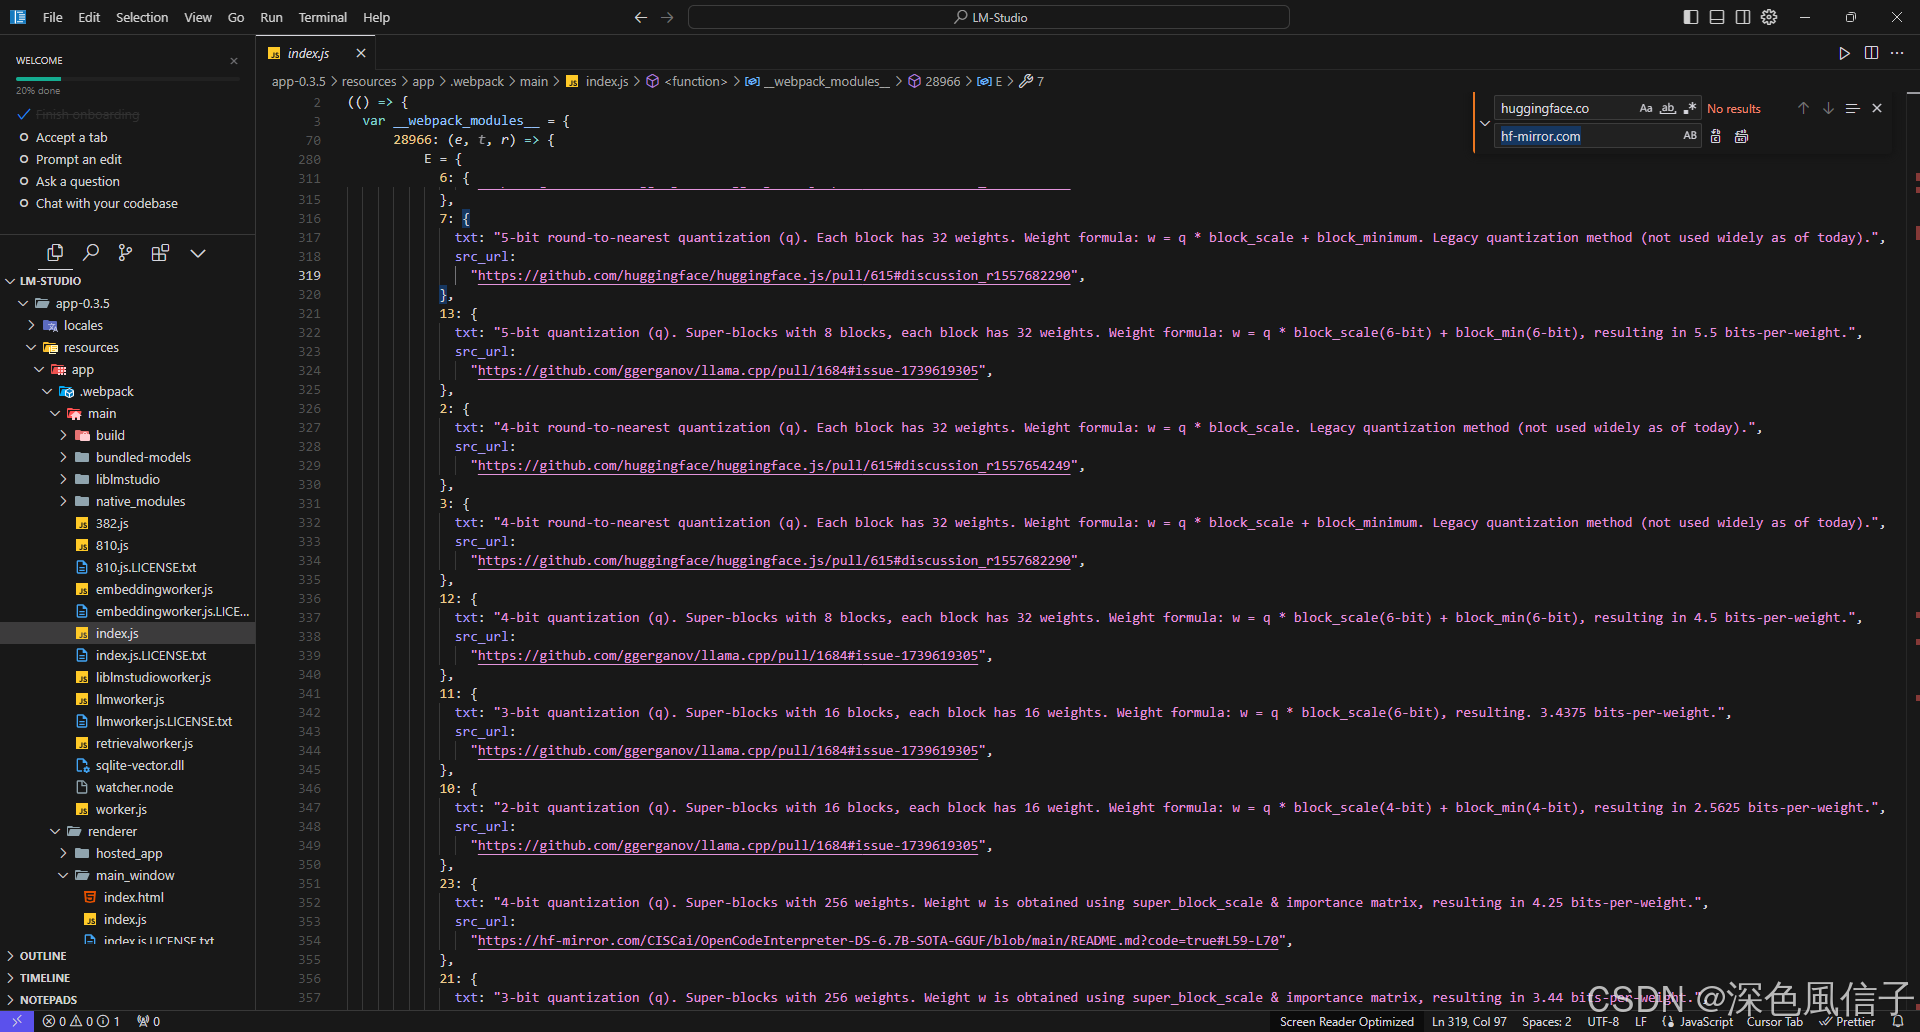
Task: Click Prettier in the status bar
Action: [x=1847, y=1021]
